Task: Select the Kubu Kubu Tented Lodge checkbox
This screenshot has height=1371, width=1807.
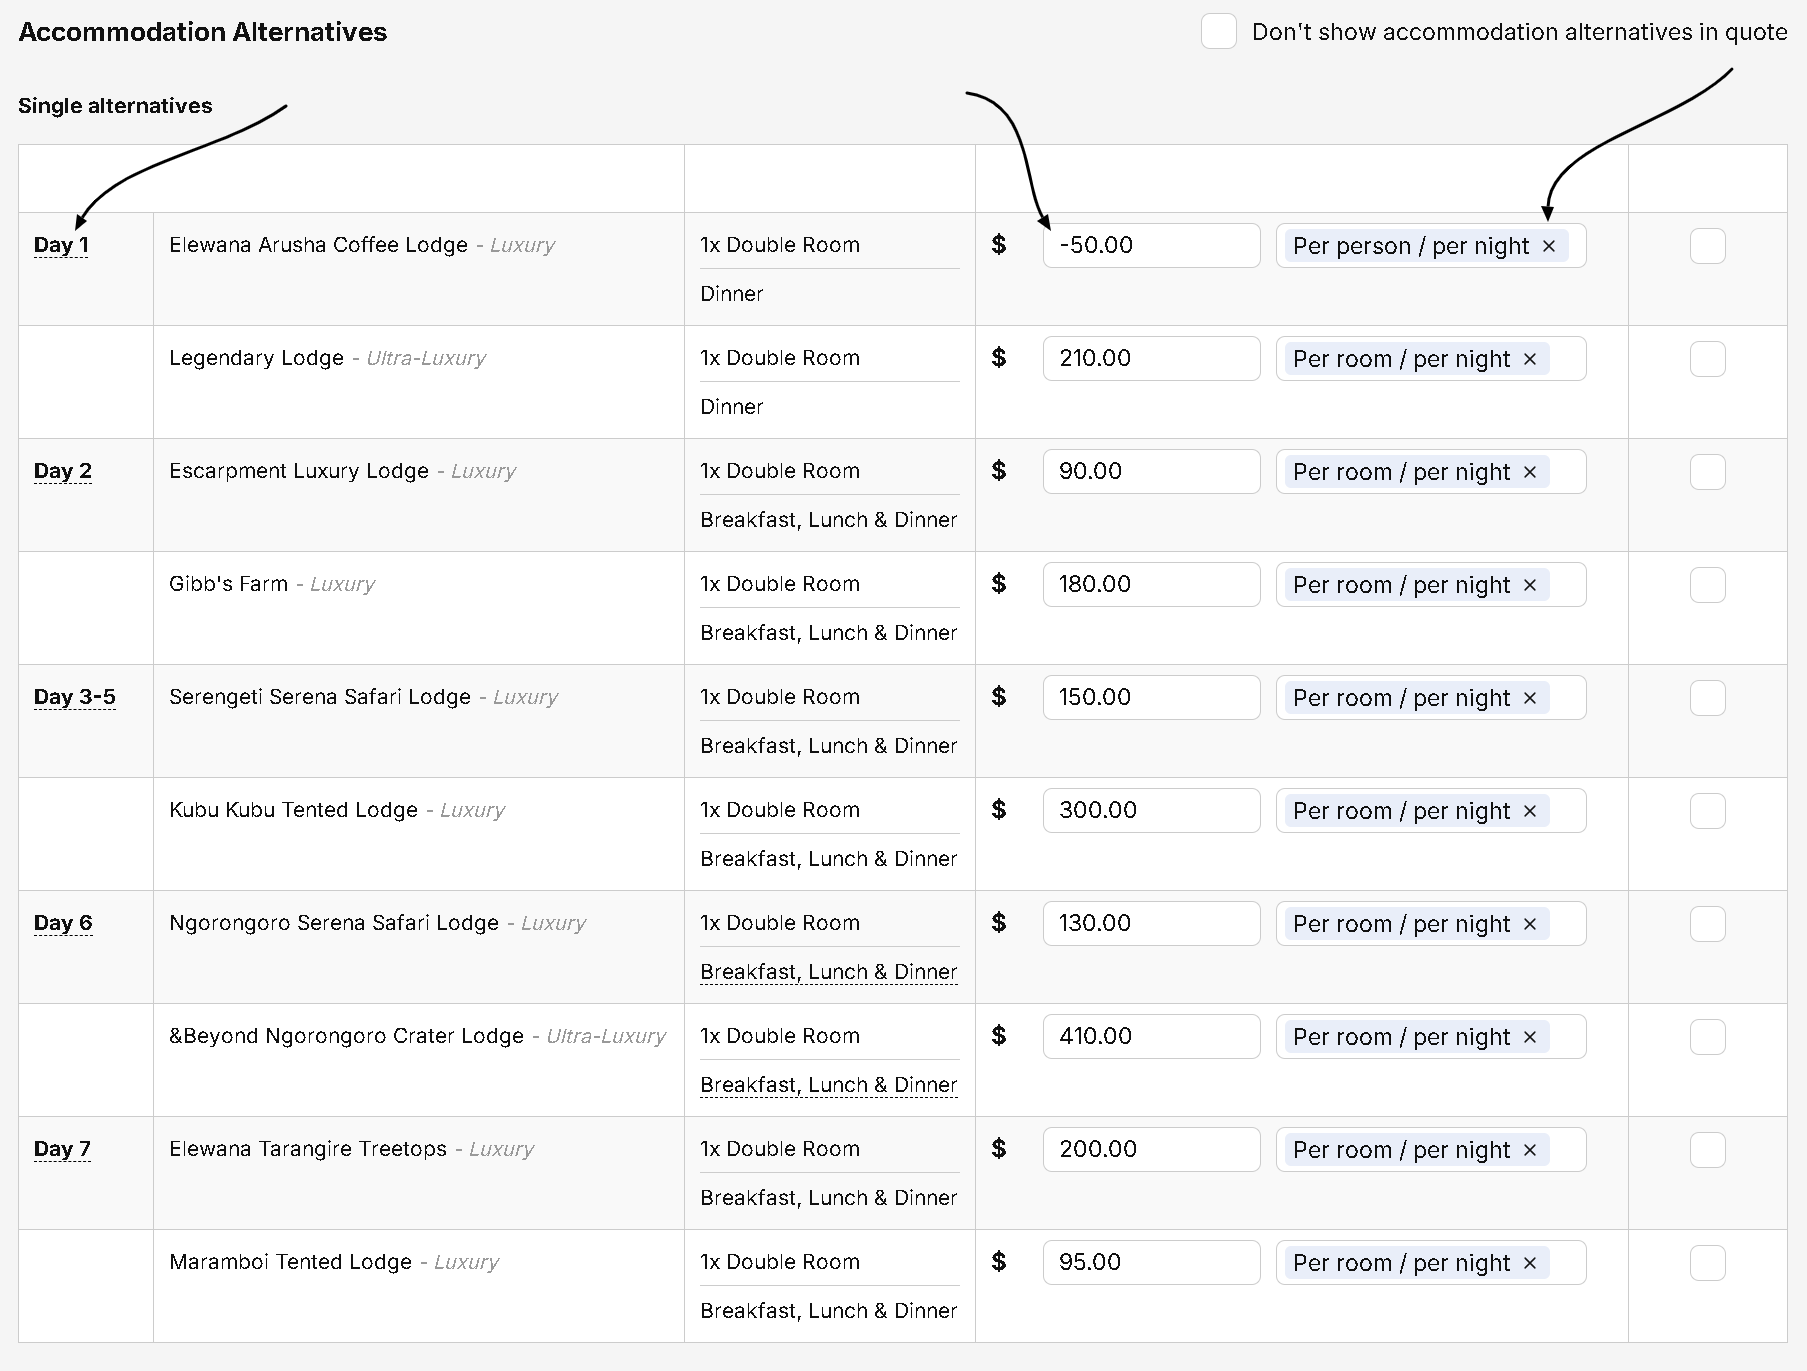Action: (1708, 811)
